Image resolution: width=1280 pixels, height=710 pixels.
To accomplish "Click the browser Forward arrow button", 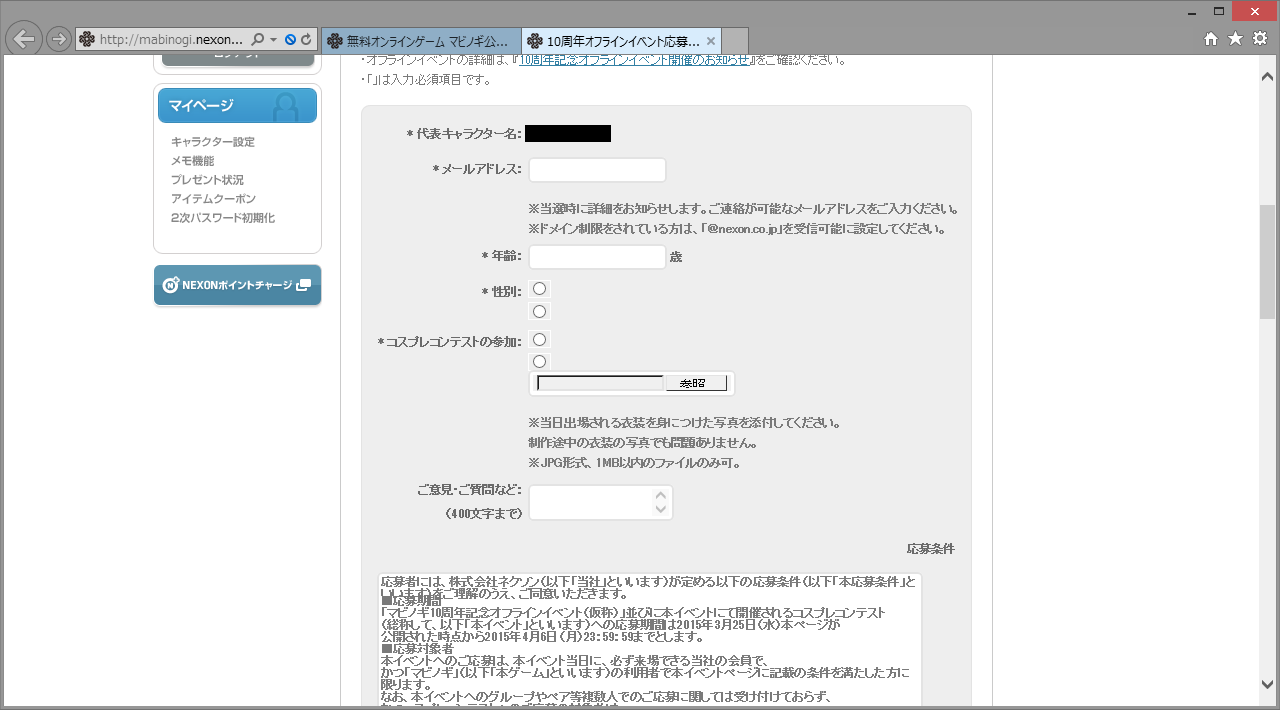I will pyautogui.click(x=59, y=39).
